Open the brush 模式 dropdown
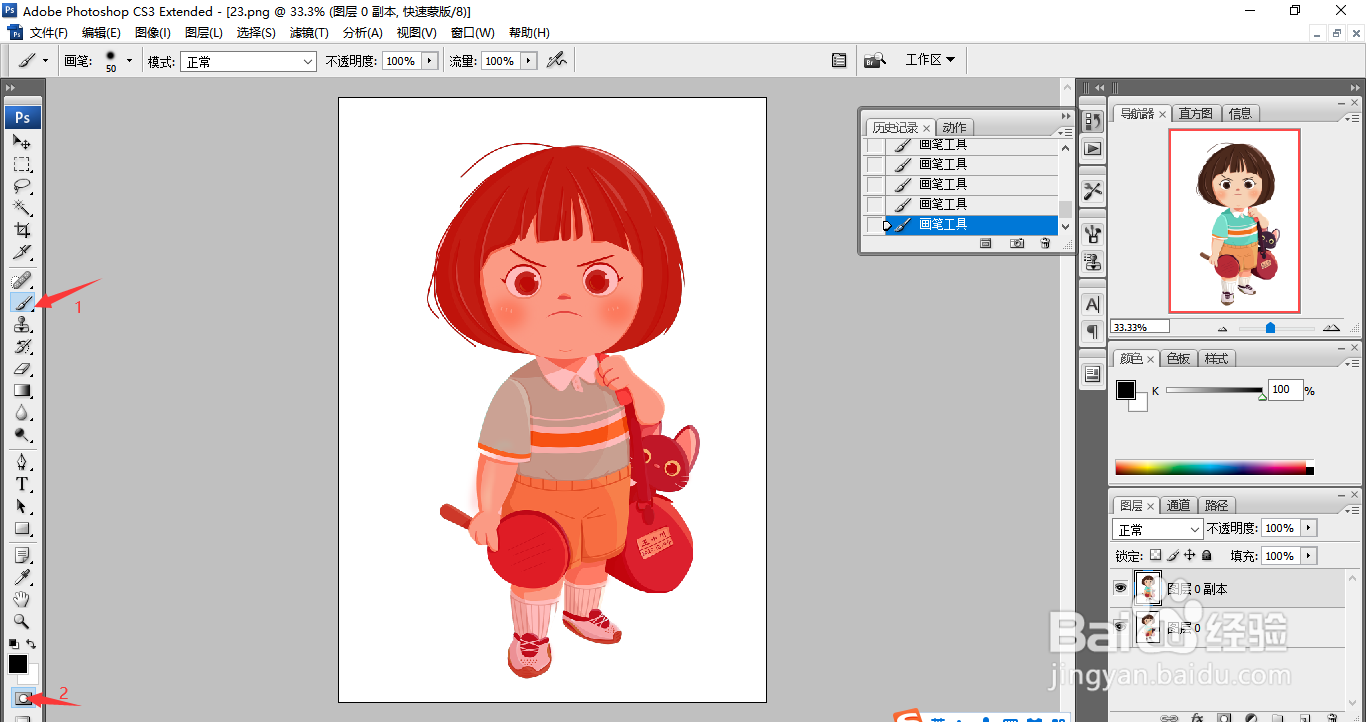 [x=247, y=61]
